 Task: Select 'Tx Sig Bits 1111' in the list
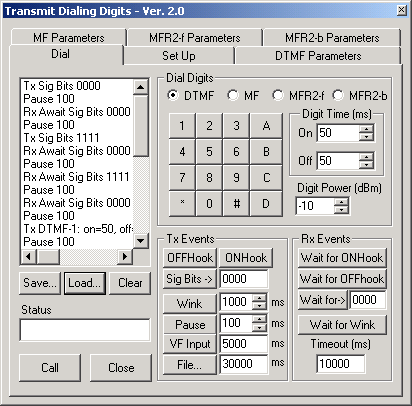point(61,138)
